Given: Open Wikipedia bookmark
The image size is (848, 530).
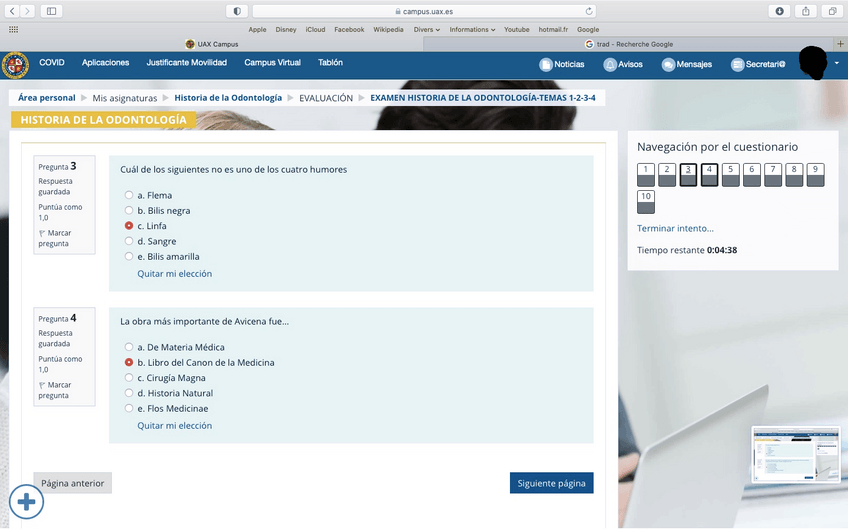Looking at the screenshot, I should click(x=388, y=29).
